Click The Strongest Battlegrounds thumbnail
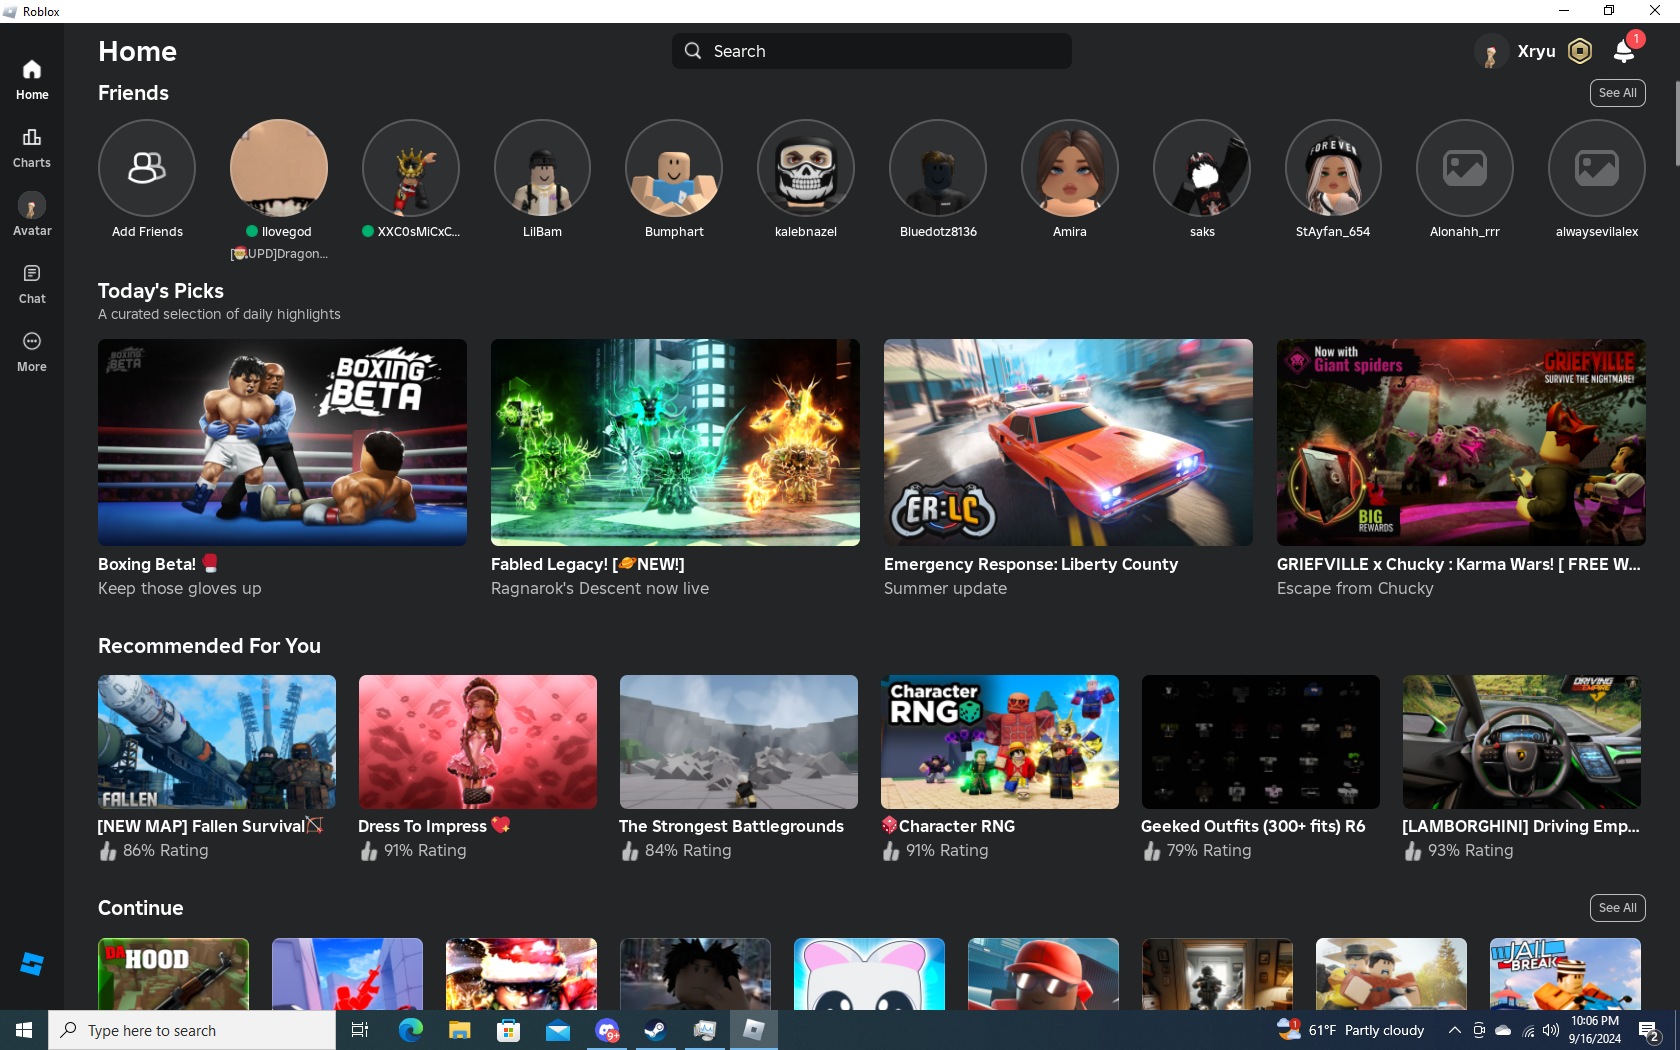 (x=739, y=742)
